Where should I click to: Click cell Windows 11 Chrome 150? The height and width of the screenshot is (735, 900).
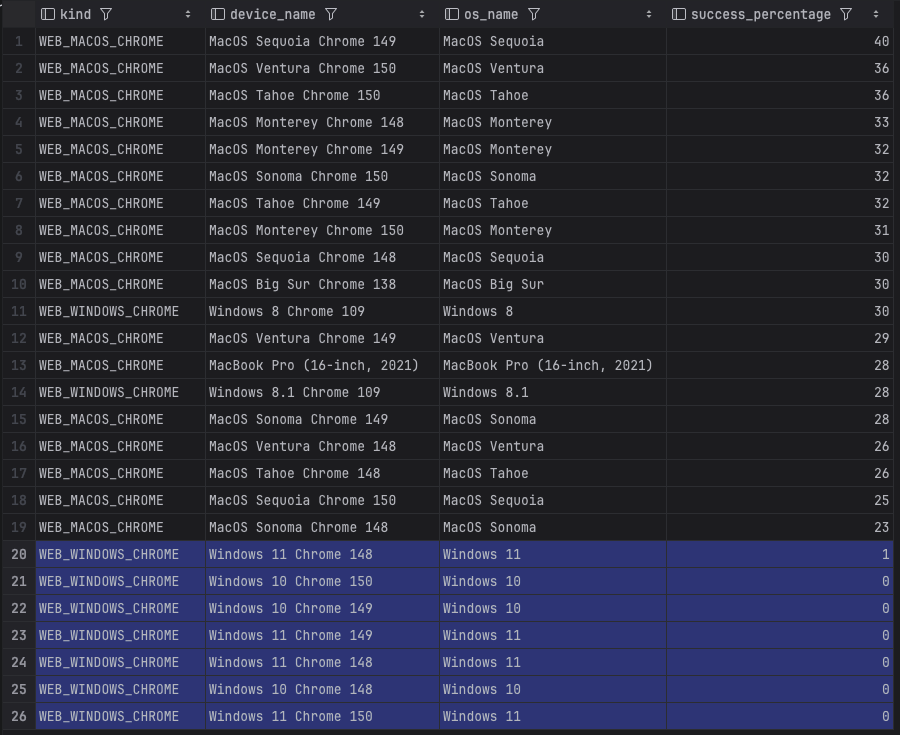[x=322, y=716]
